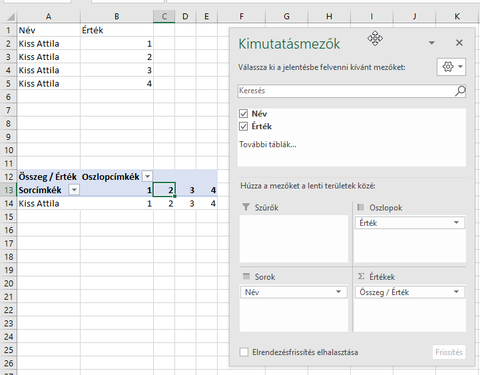Uncheck the Érték field checkbox
Viewport: 480px width, 375px height.
[243, 126]
